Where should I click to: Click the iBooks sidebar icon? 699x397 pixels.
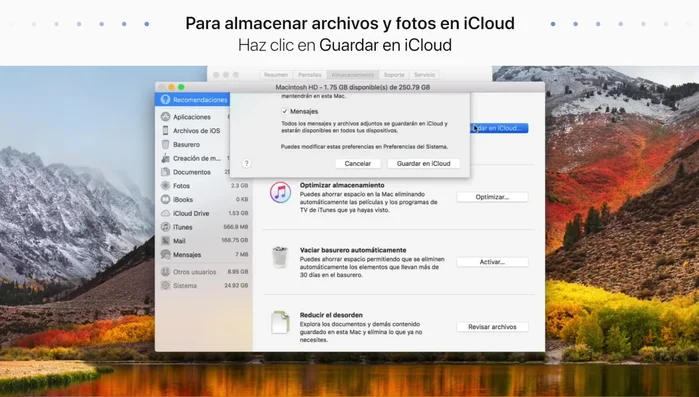pos(165,199)
